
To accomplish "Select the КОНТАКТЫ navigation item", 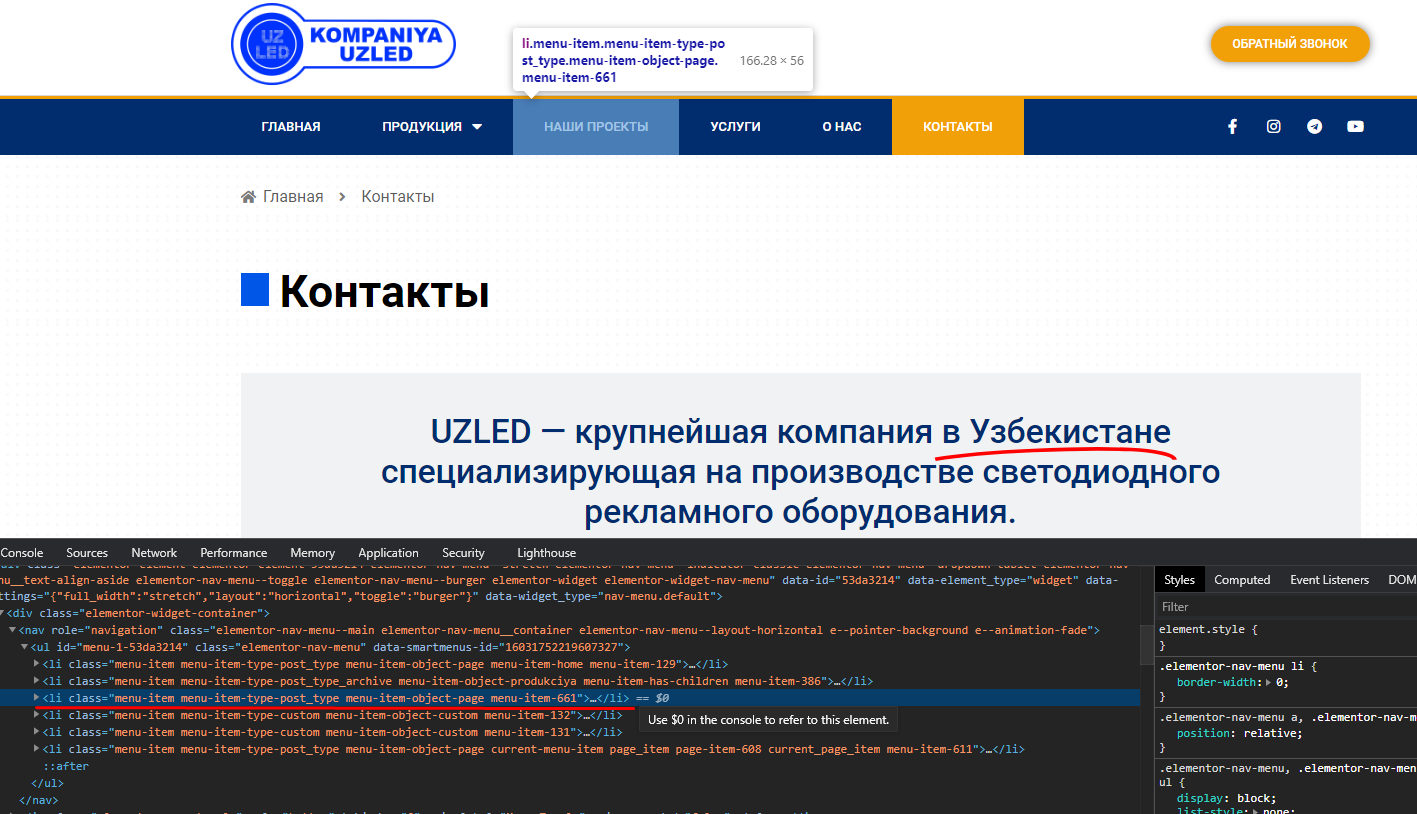I will 958,127.
